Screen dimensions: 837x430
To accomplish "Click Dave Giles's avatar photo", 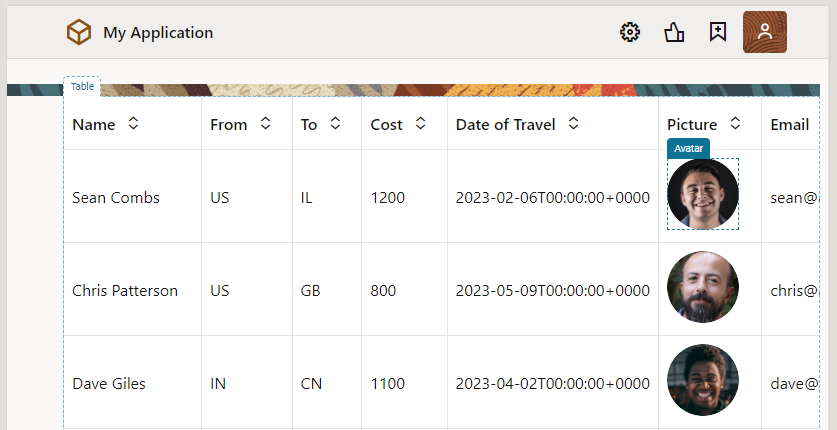I will 703,380.
